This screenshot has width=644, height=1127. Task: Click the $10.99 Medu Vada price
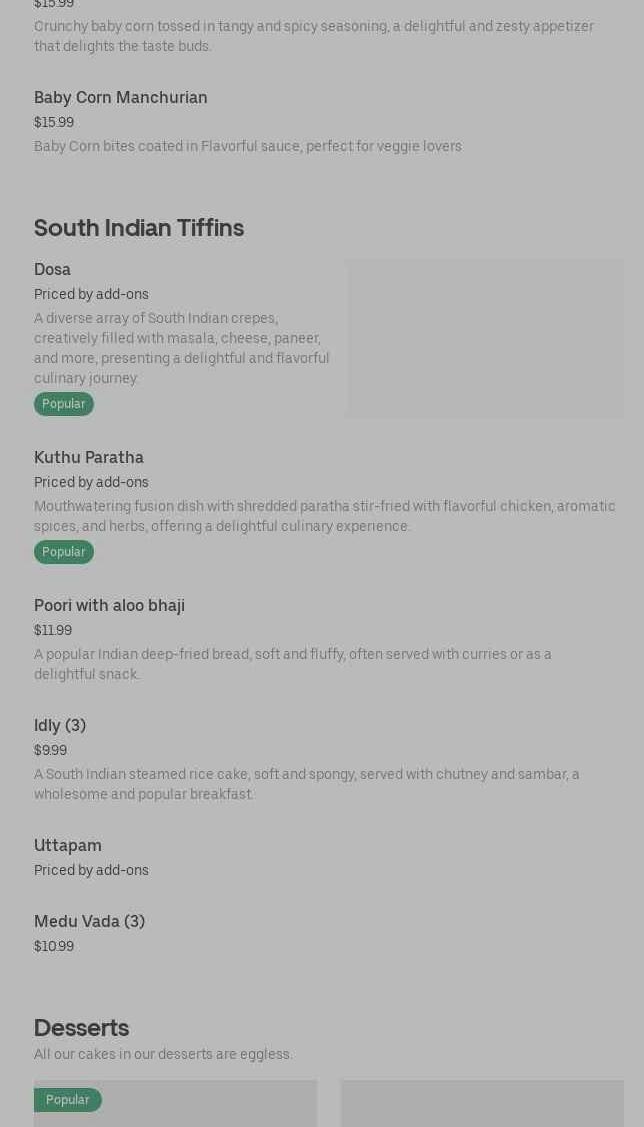[54, 946]
